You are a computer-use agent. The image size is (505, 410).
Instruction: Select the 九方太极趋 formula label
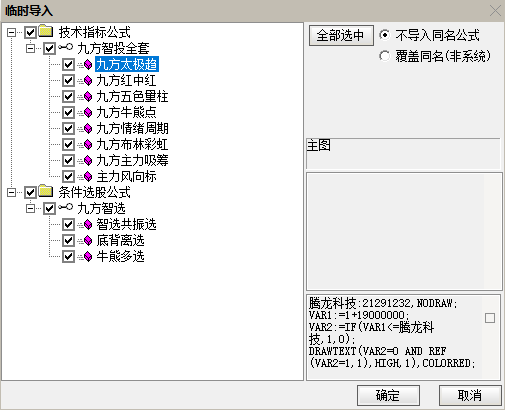[127, 64]
